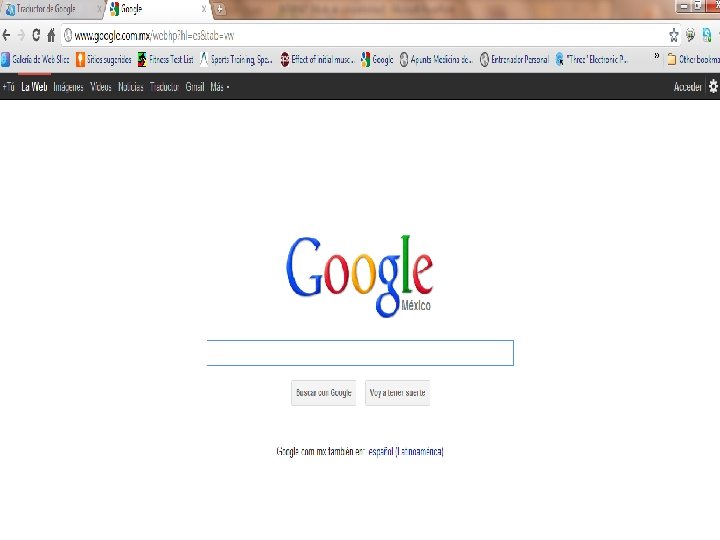Go to Videos in the Google bar
This screenshot has height=540, width=720.
(x=101, y=87)
